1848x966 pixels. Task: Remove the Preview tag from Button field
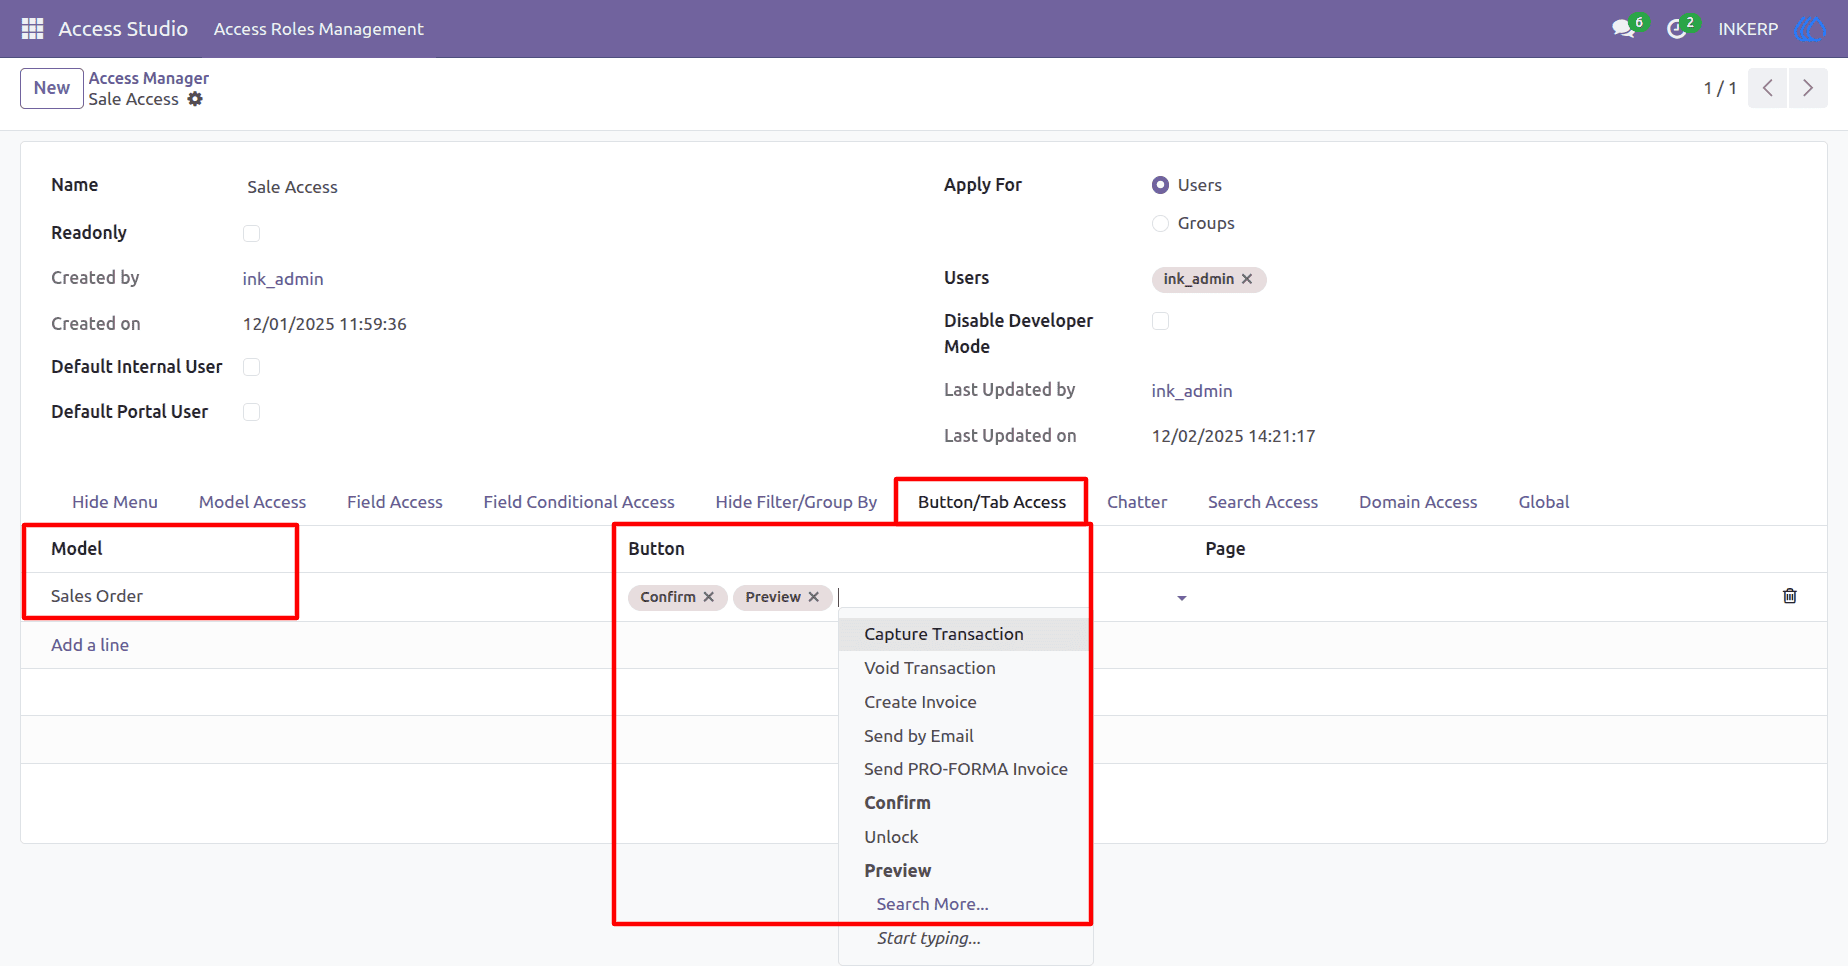[814, 597]
